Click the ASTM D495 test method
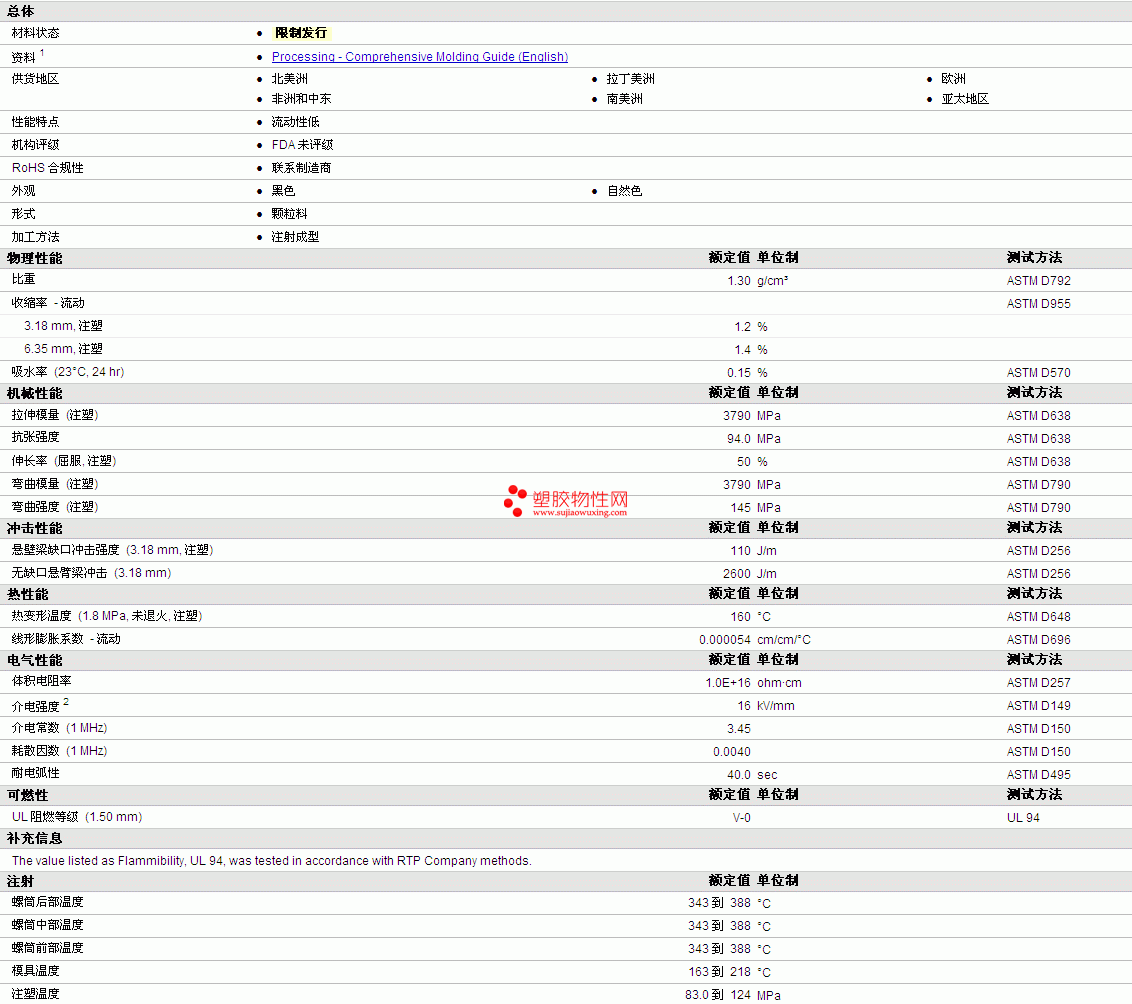Viewport: 1132px width, 1004px height. 1038,775
